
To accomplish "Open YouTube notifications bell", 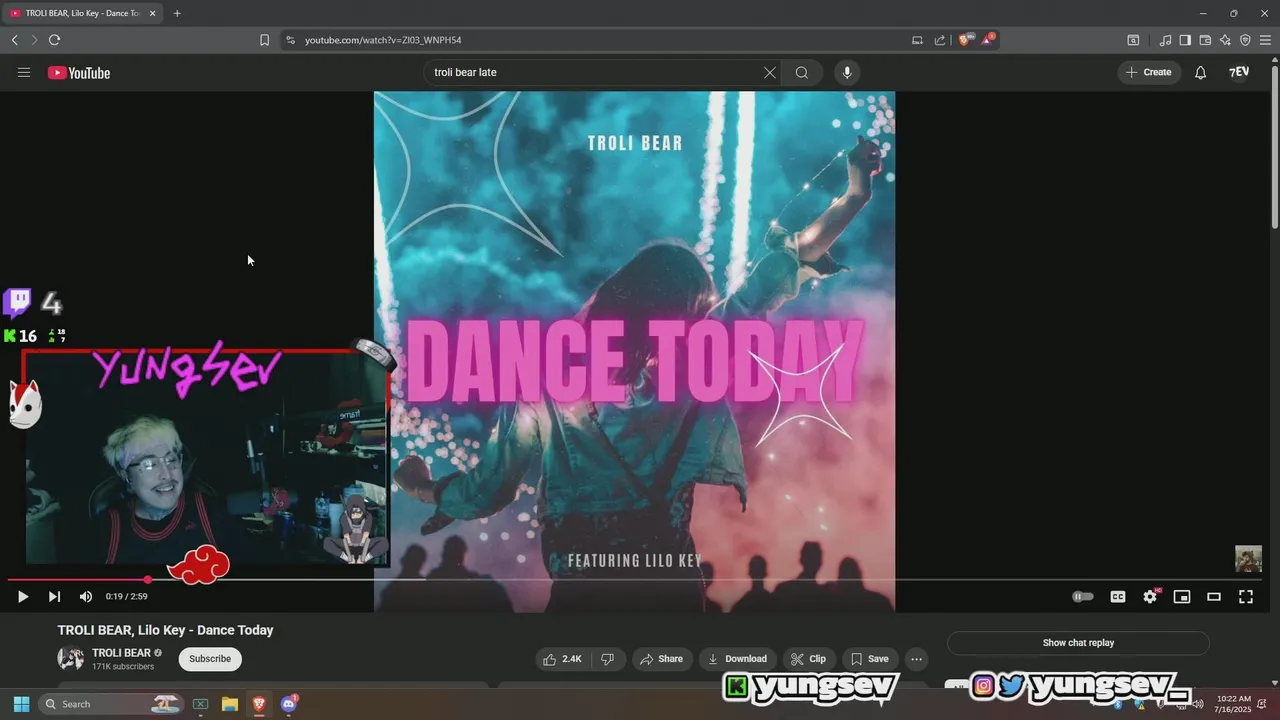I will 1201,72.
